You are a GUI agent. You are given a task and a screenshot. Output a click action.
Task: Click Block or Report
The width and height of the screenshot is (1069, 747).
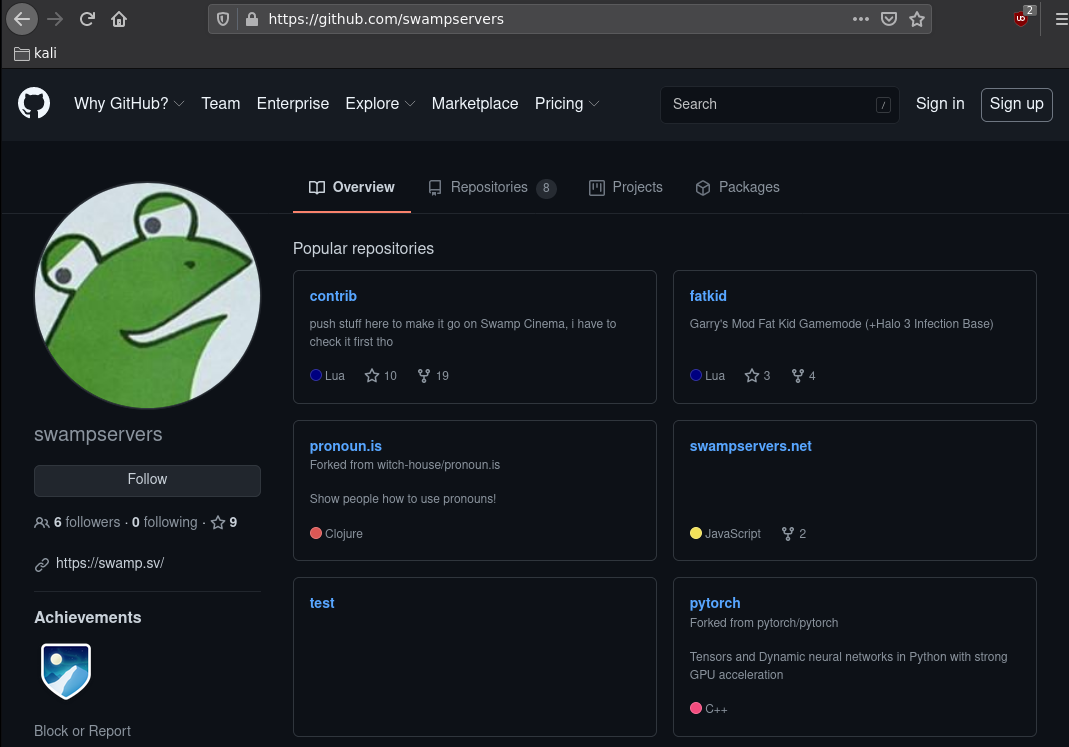(82, 731)
